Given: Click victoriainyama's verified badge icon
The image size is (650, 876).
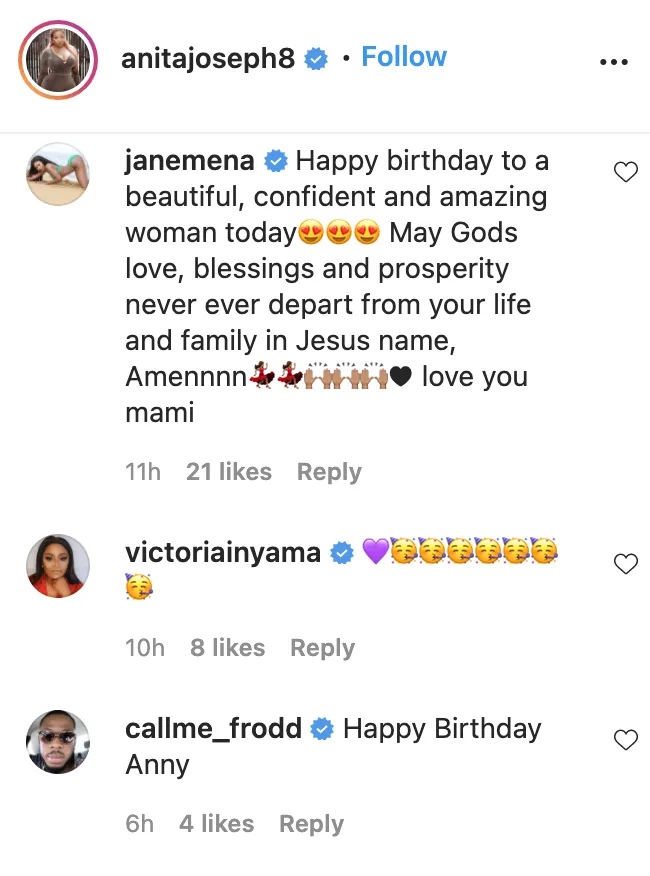Looking at the screenshot, I should pos(342,553).
